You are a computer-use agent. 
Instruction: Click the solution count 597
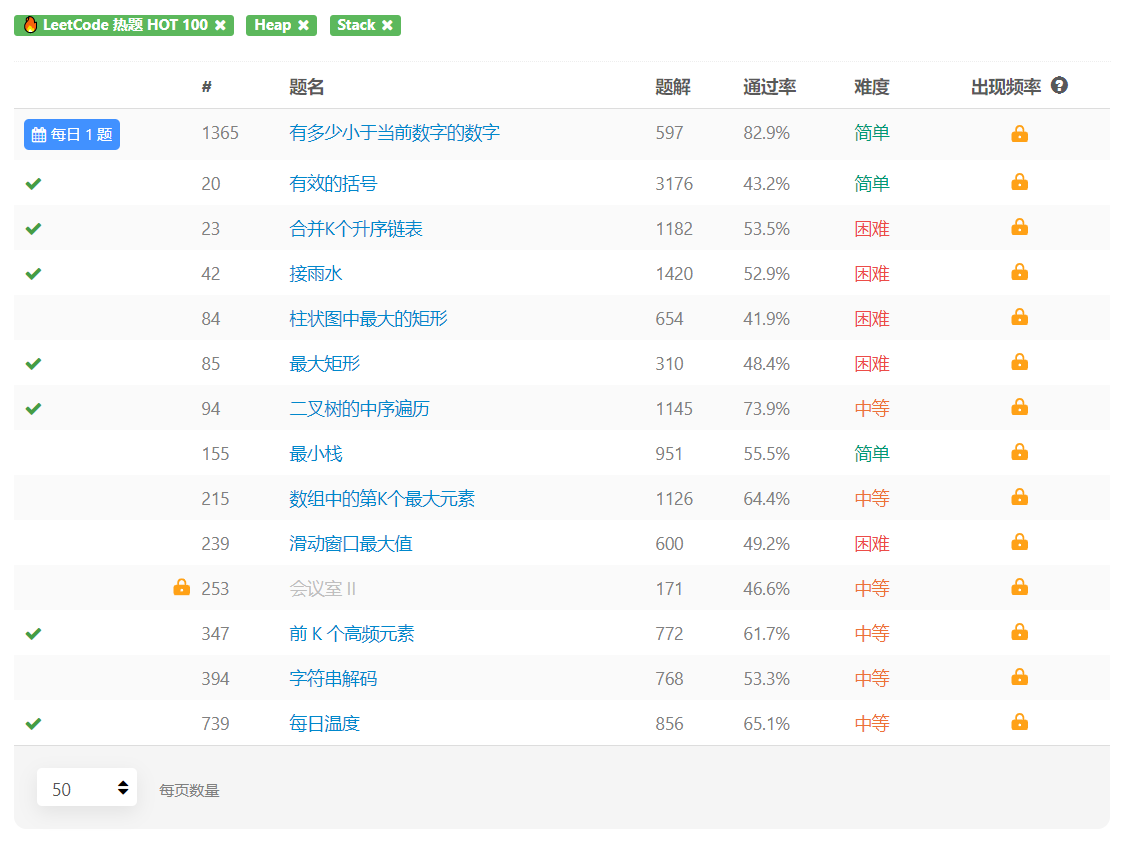(669, 133)
